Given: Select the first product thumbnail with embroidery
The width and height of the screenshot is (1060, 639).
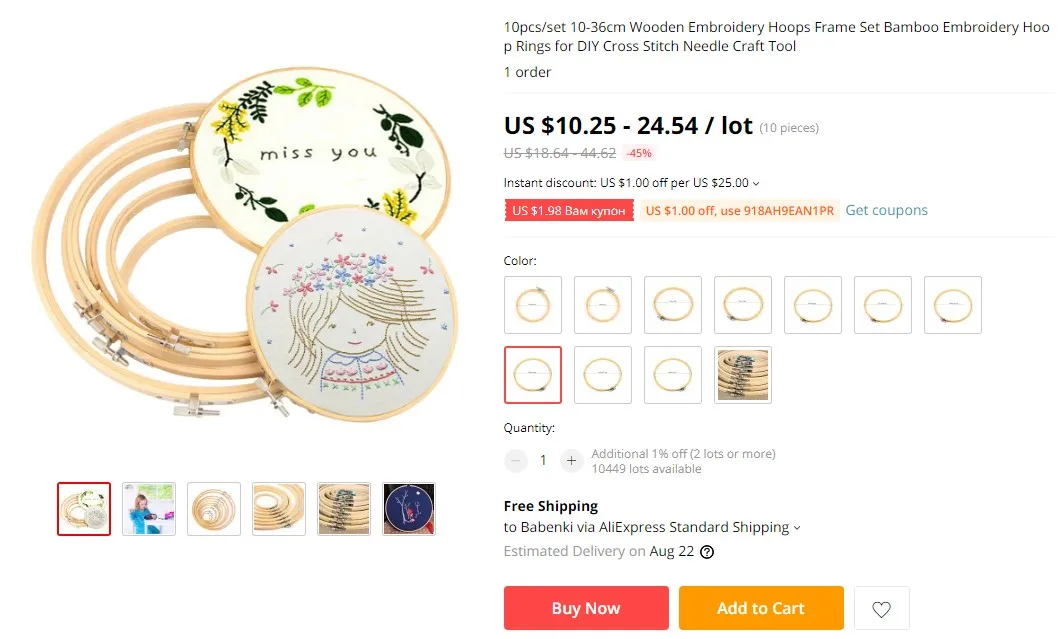Looking at the screenshot, I should pyautogui.click(x=84, y=509).
